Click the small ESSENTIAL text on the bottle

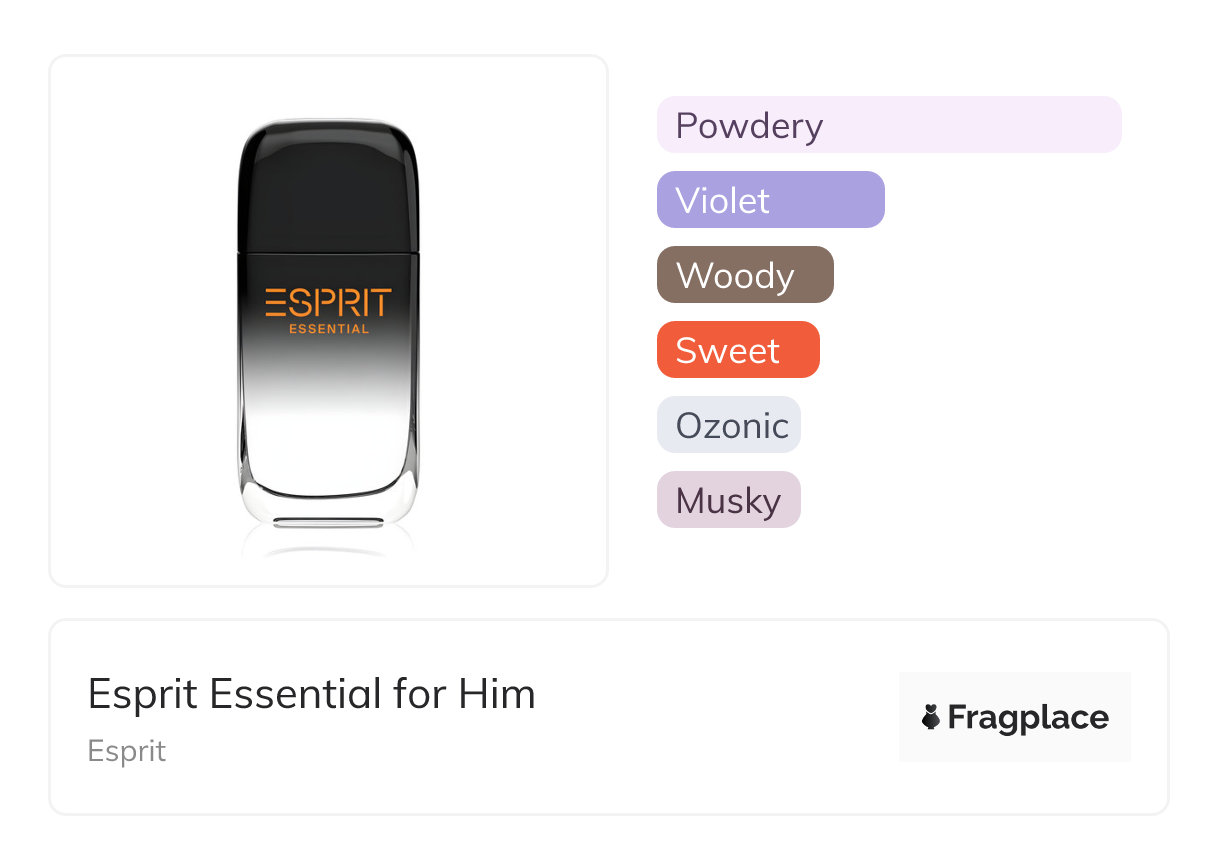point(328,328)
